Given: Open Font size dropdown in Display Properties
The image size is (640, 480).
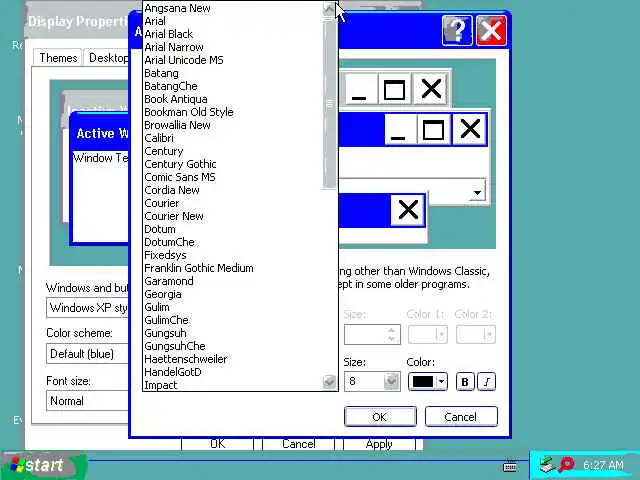Looking at the screenshot, I should 88,401.
